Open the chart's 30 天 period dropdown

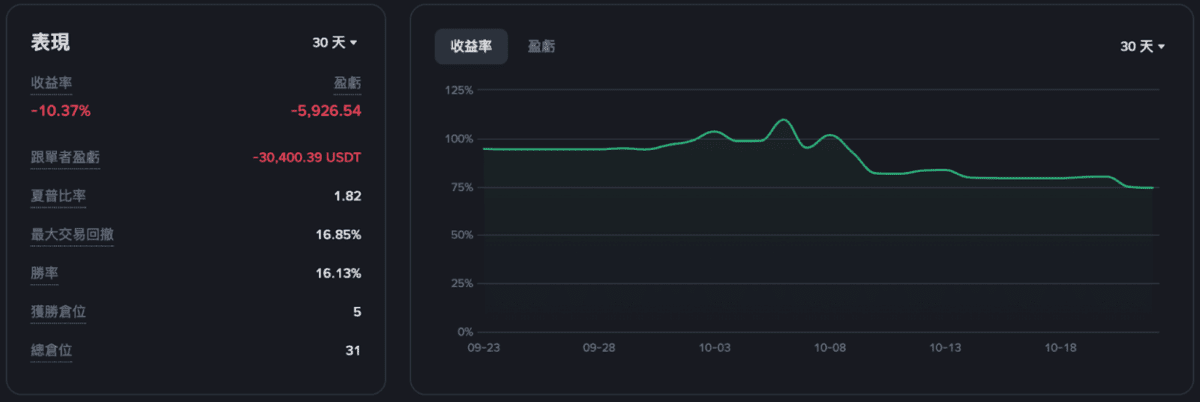click(1142, 47)
